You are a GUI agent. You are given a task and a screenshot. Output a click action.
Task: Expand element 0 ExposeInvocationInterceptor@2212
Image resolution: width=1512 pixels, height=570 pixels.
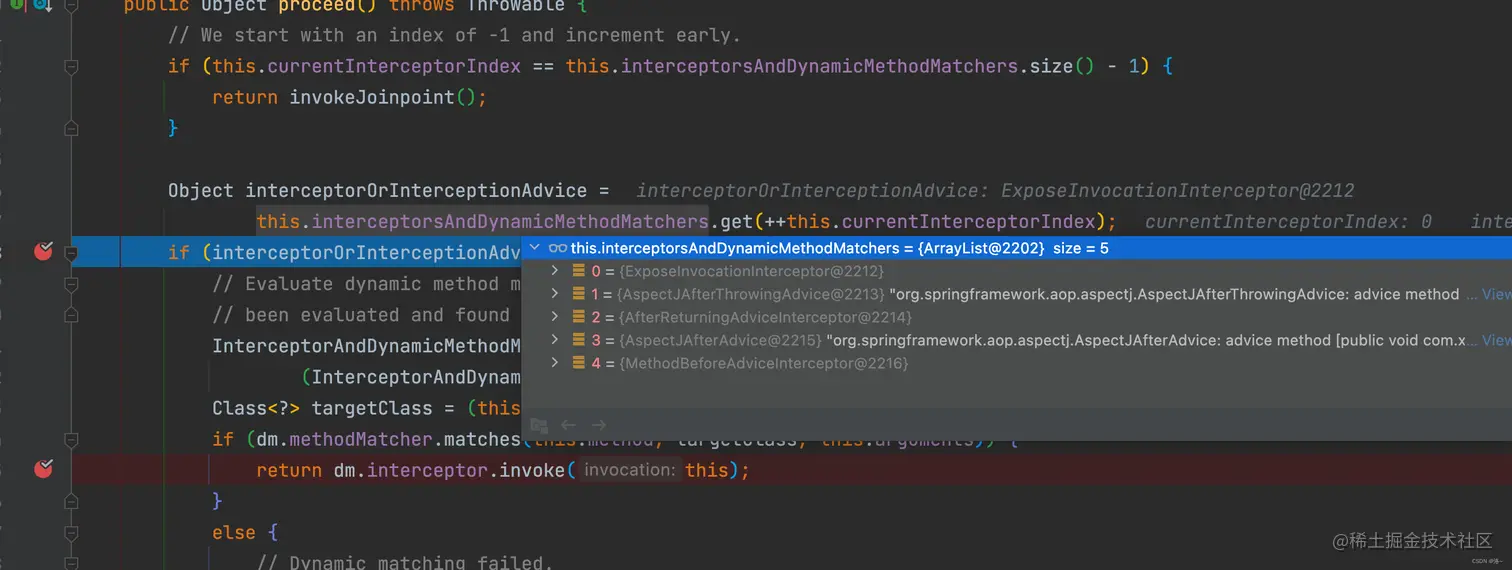(x=556, y=271)
